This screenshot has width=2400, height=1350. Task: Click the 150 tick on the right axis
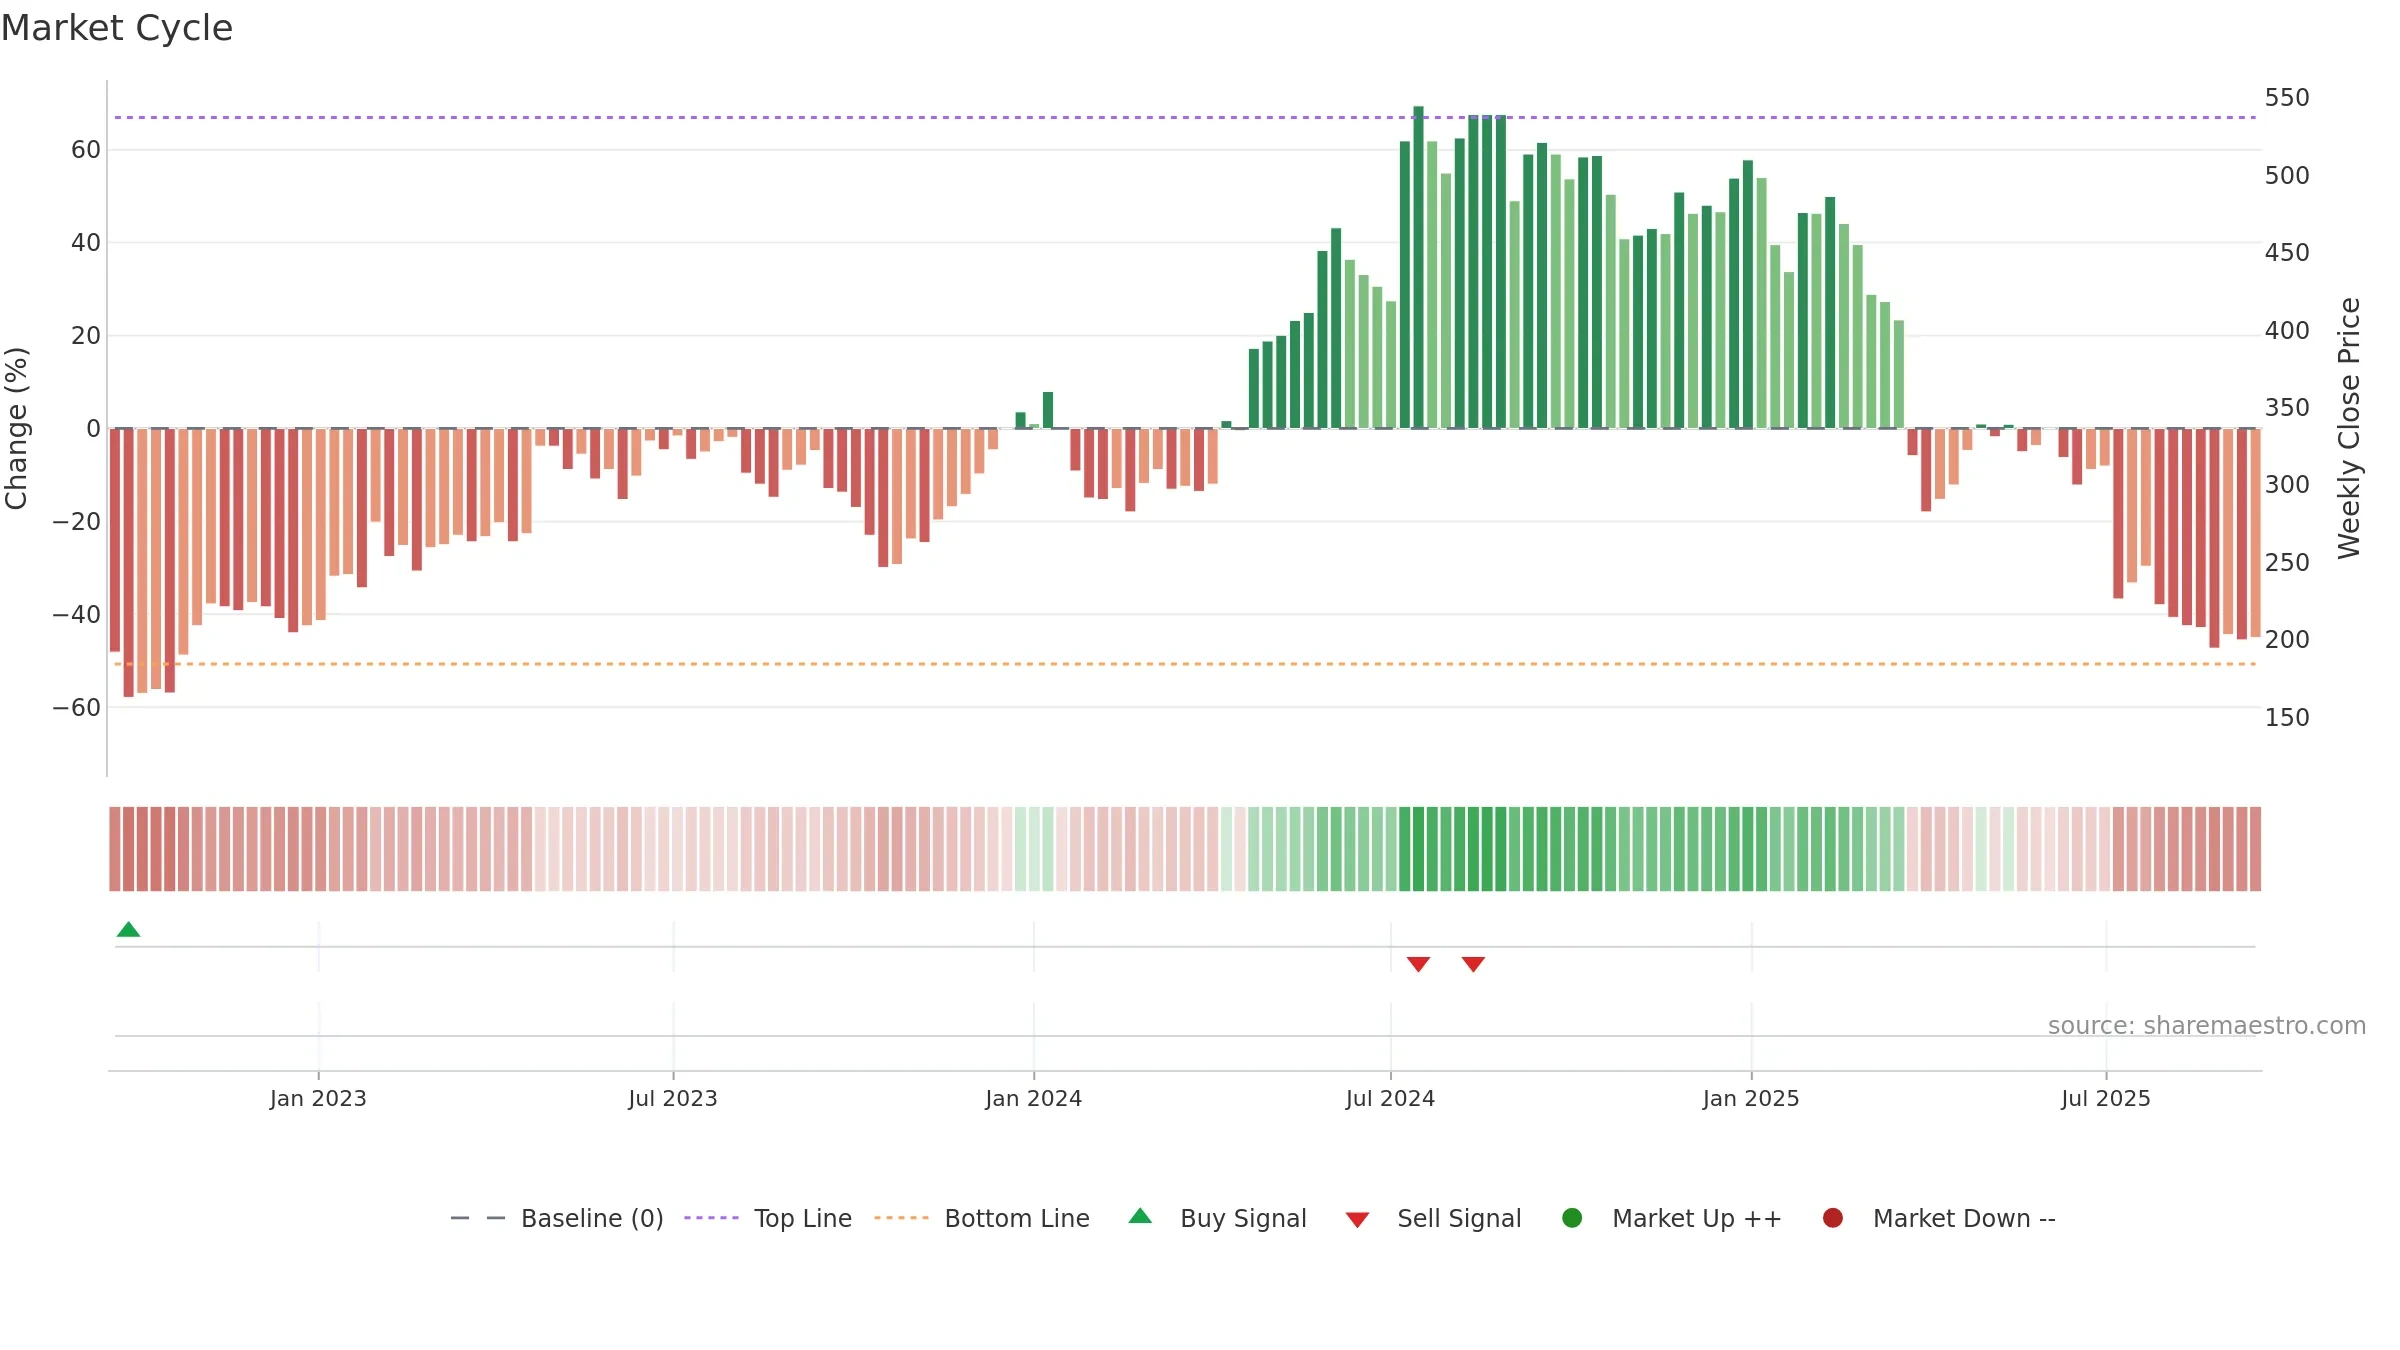(x=2287, y=718)
